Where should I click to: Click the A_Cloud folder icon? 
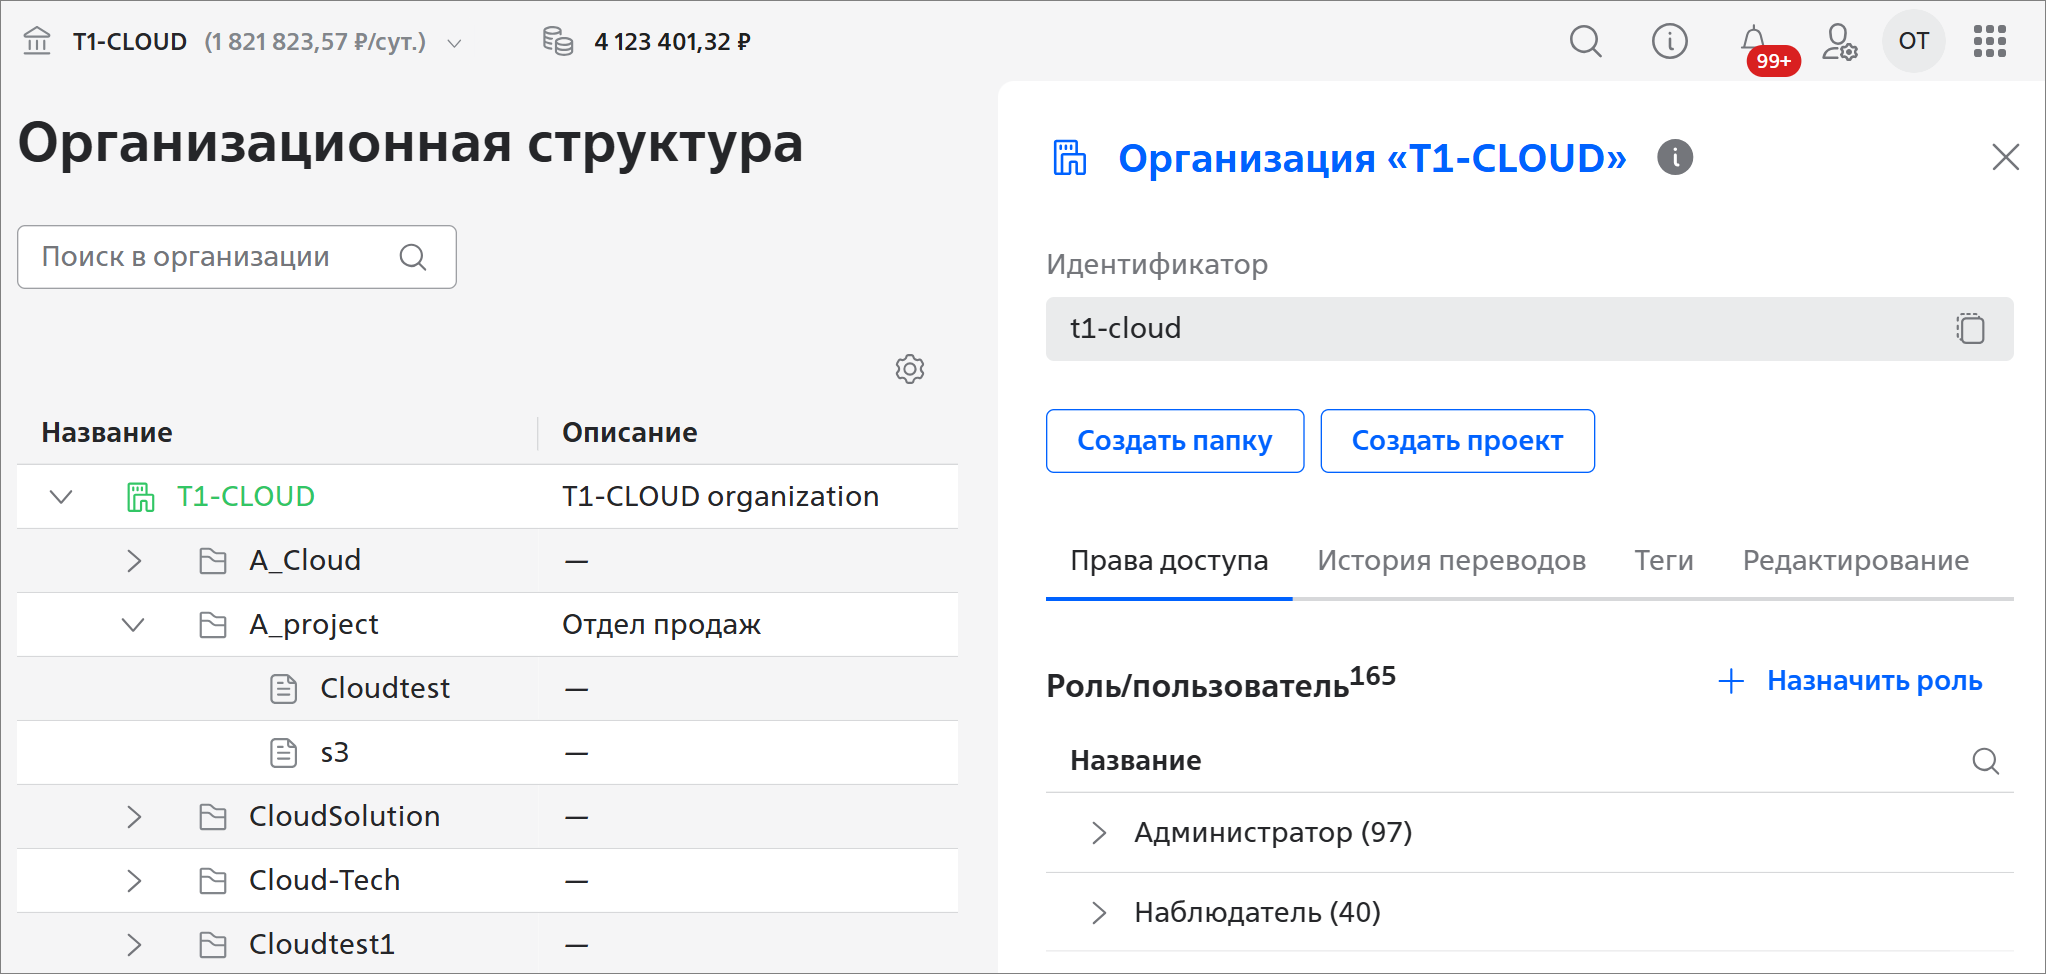(x=212, y=561)
